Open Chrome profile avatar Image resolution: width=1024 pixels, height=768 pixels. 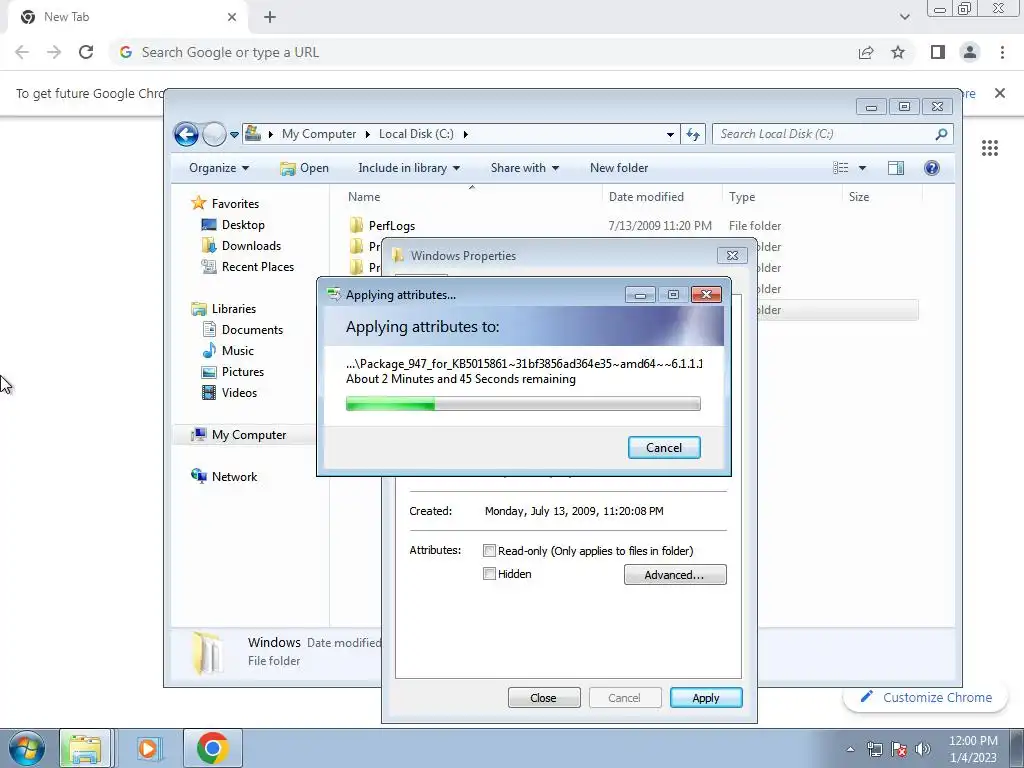[970, 52]
